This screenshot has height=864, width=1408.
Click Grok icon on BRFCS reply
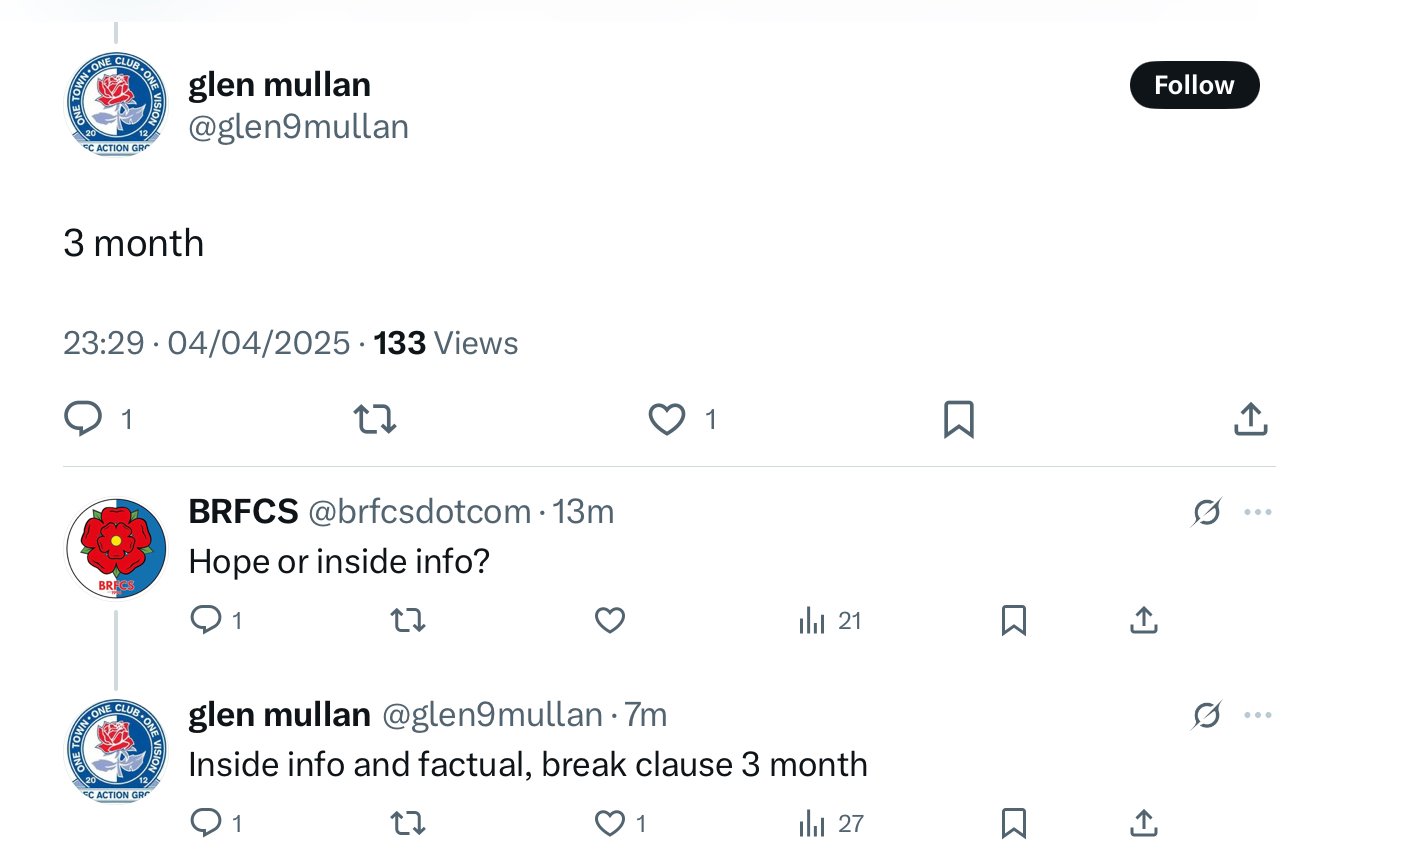pos(1207,512)
